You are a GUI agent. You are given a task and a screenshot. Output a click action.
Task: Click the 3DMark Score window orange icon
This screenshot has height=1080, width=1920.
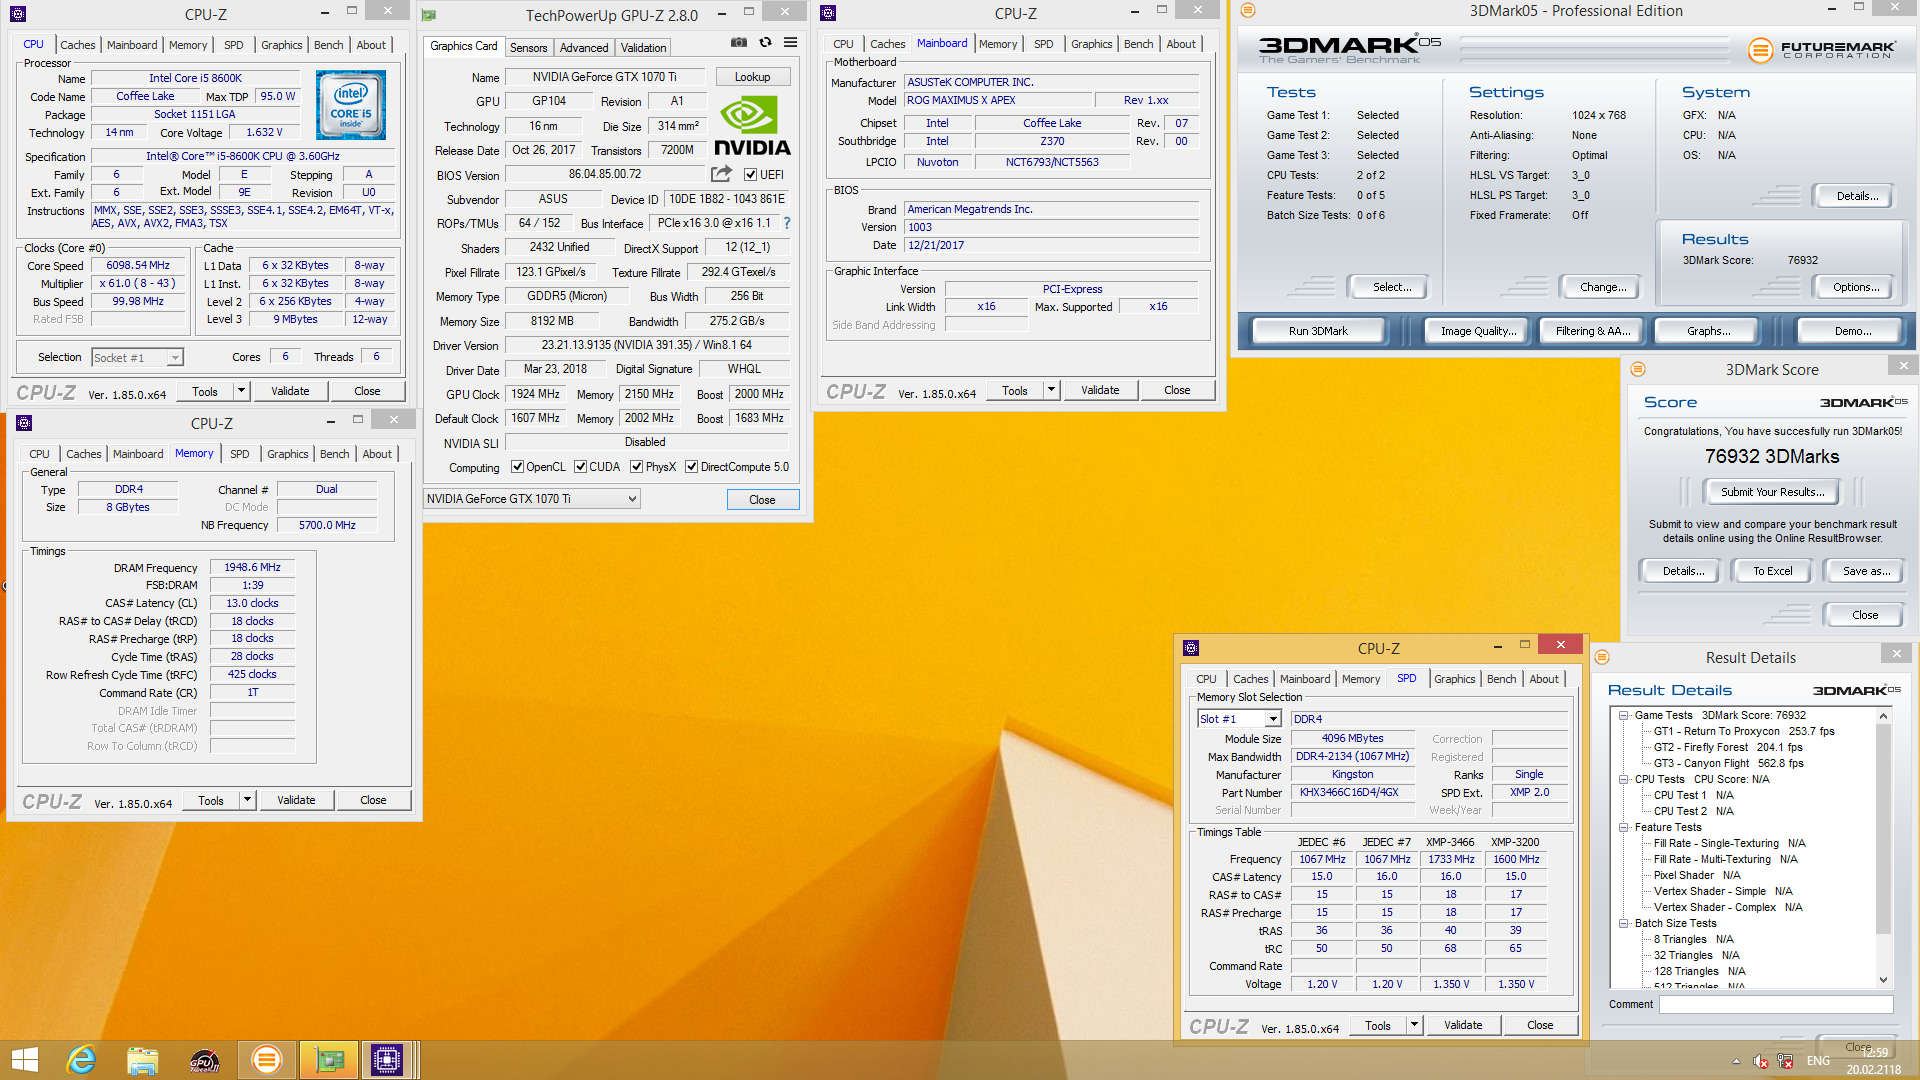click(x=1638, y=369)
